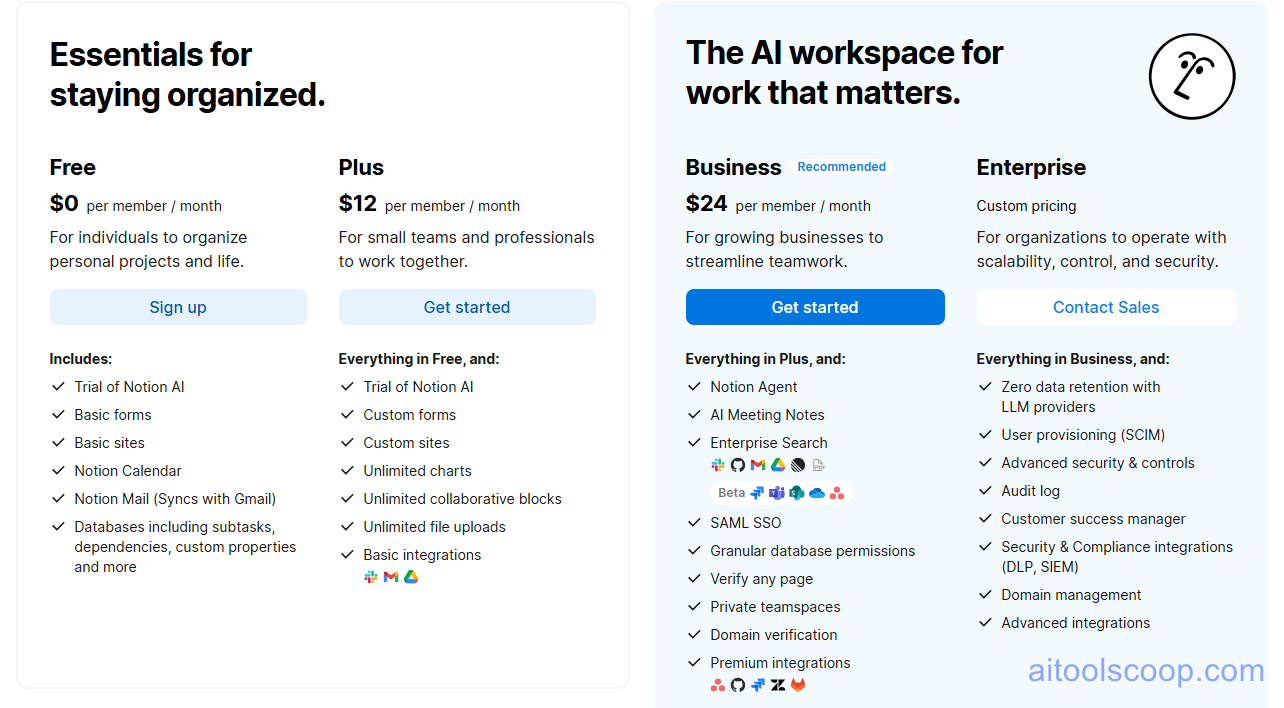Toggle the checkmark beside Audit log
The height and width of the screenshot is (708, 1284).
tap(985, 490)
